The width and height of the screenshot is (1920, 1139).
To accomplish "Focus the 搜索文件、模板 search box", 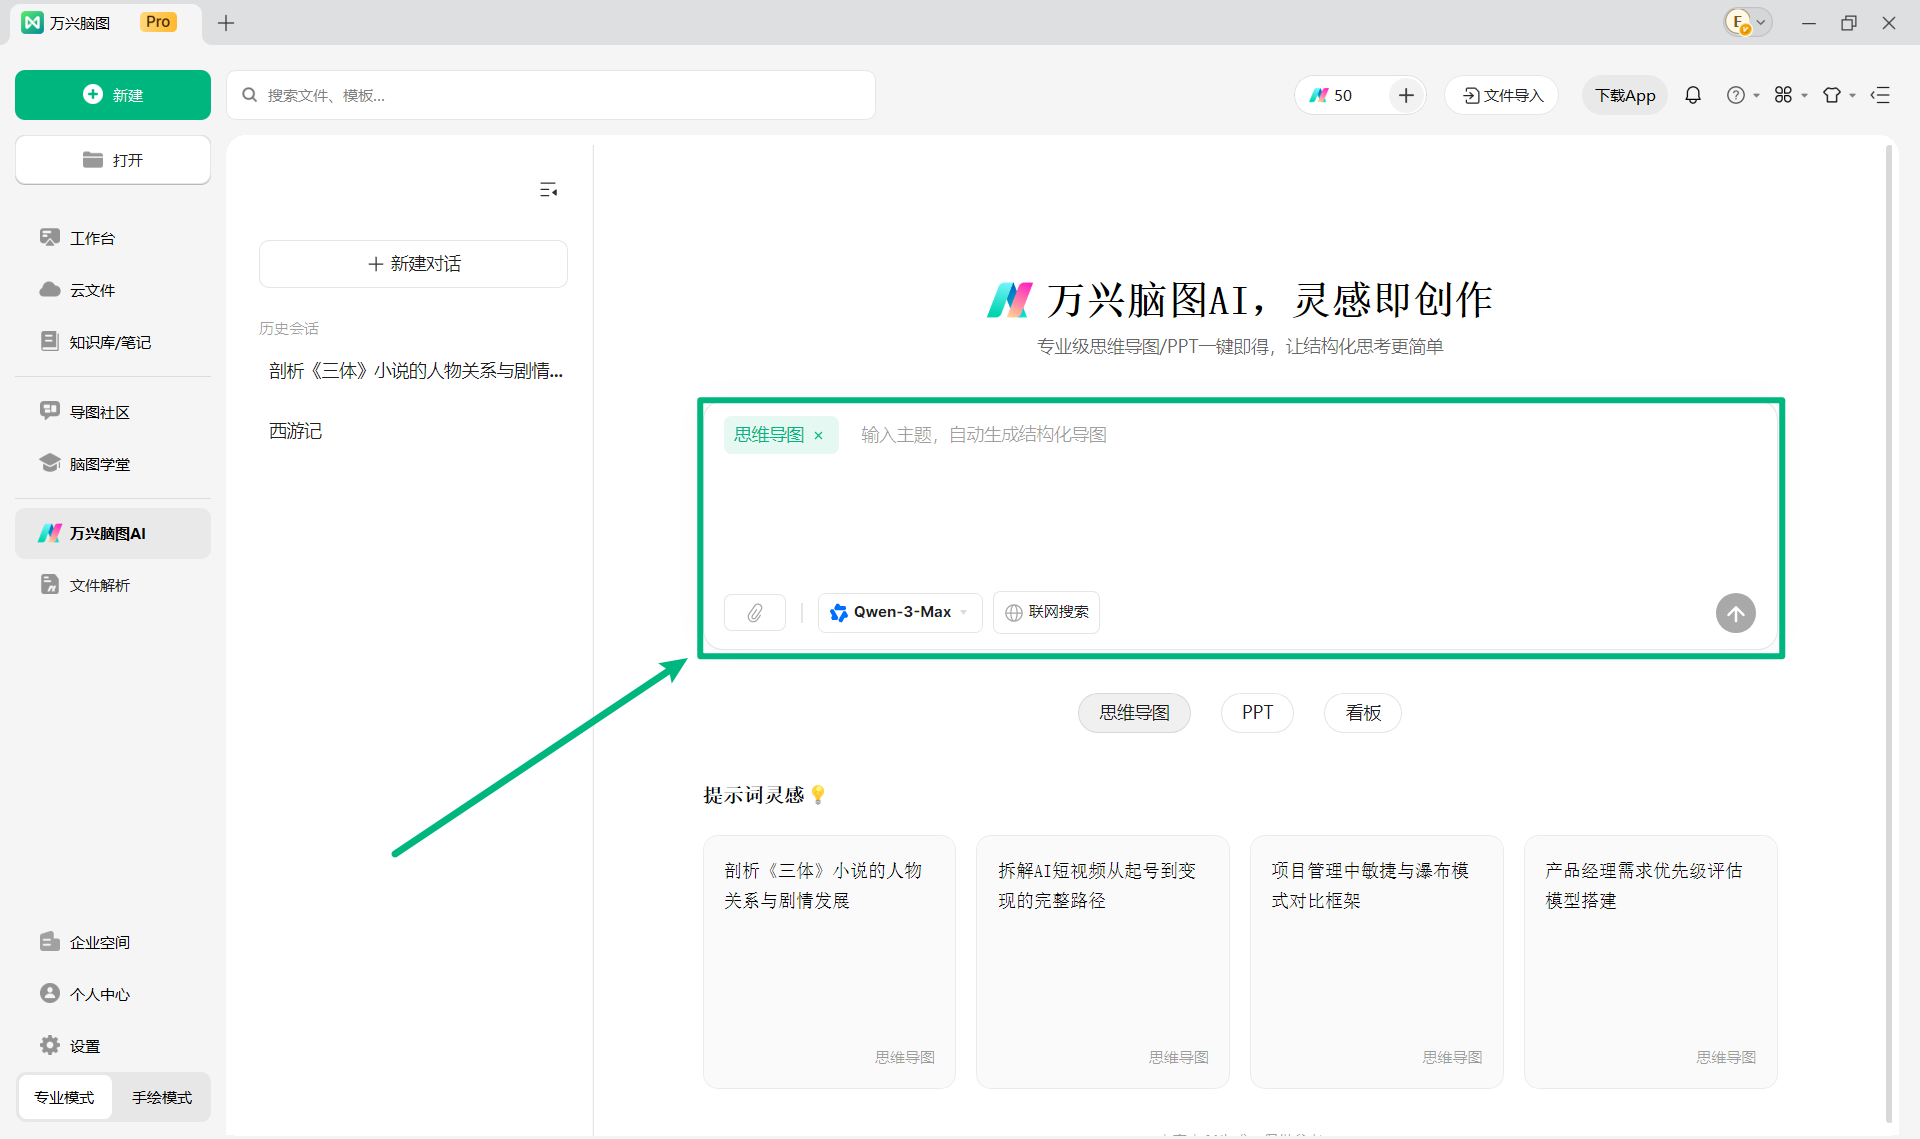I will tap(551, 95).
